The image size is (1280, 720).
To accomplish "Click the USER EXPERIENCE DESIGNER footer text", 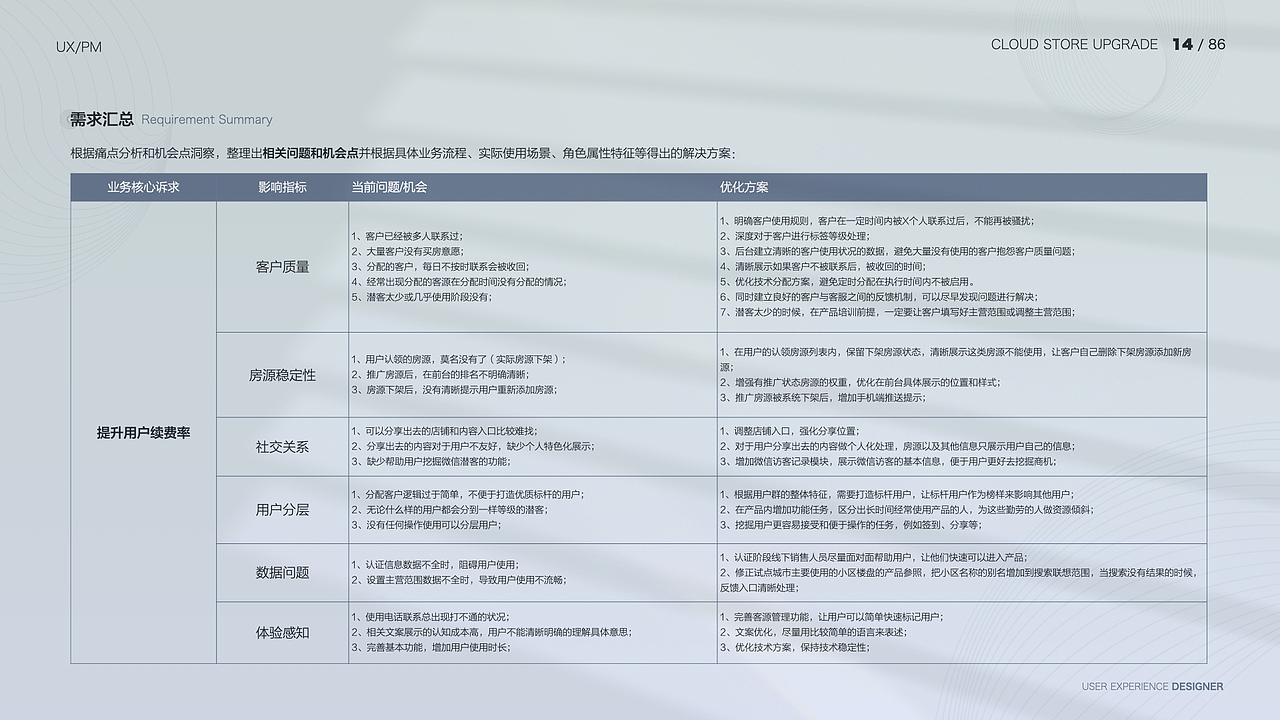I will (x=1151, y=687).
